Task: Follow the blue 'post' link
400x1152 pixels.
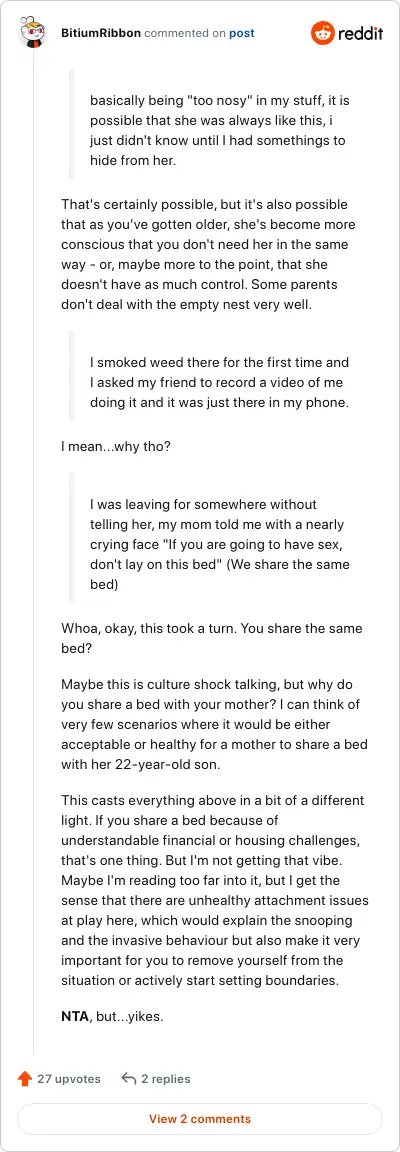Action: pyautogui.click(x=242, y=33)
